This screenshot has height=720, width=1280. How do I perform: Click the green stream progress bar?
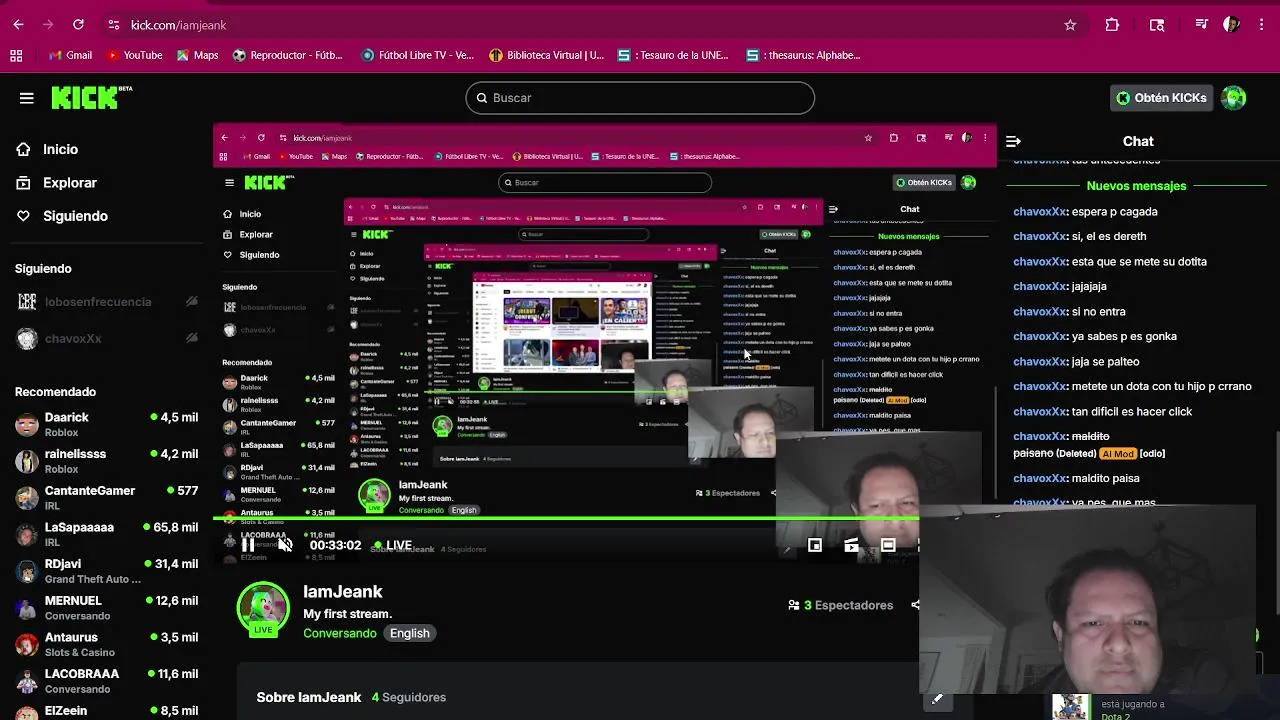tap(566, 519)
